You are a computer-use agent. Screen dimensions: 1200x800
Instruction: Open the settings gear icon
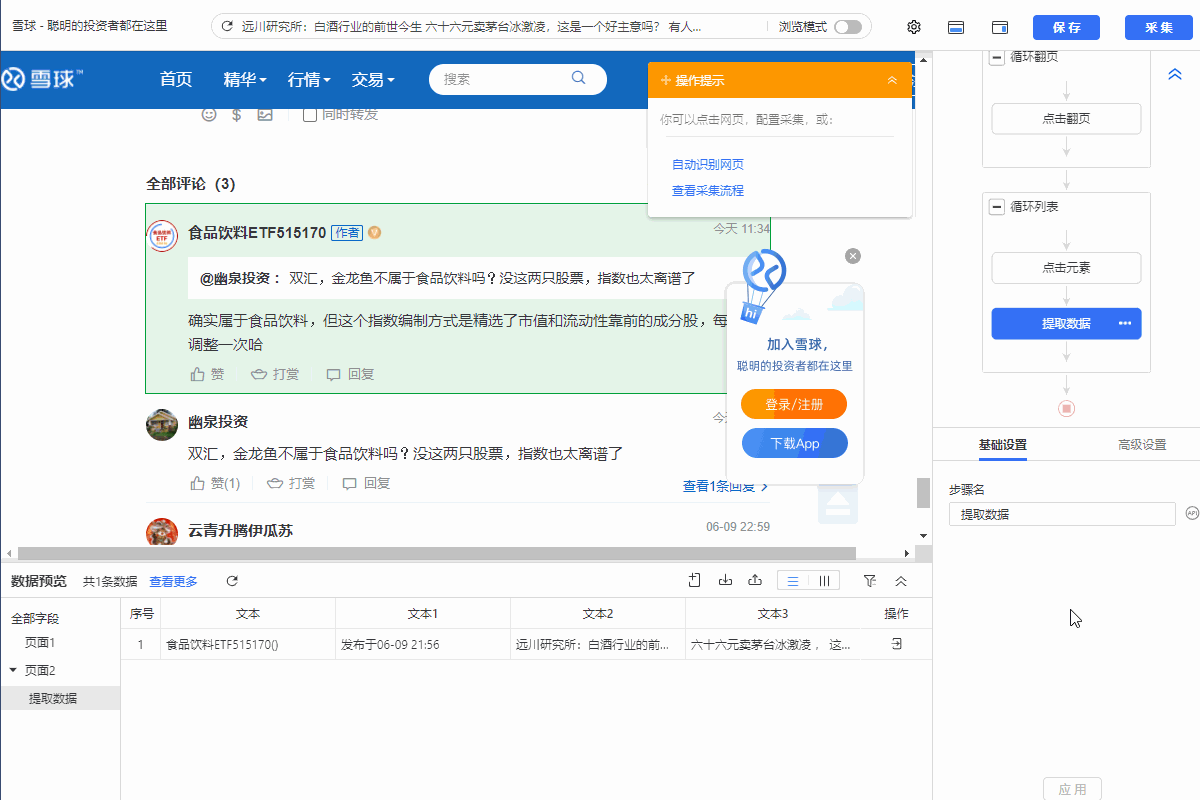[x=913, y=27]
